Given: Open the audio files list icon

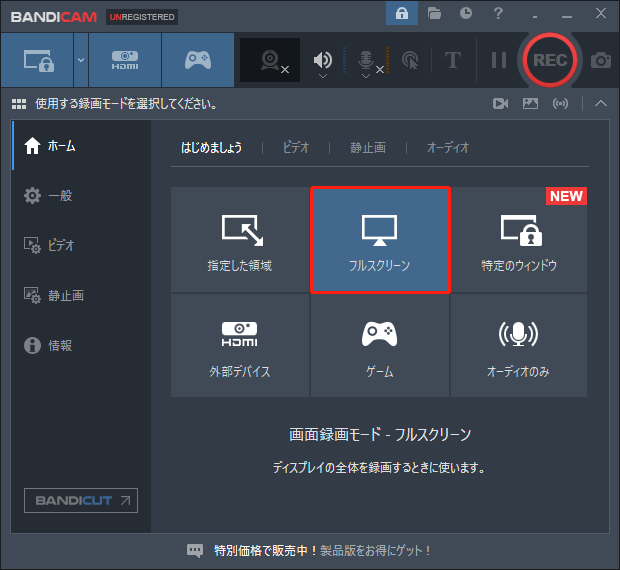Looking at the screenshot, I should pyautogui.click(x=560, y=104).
